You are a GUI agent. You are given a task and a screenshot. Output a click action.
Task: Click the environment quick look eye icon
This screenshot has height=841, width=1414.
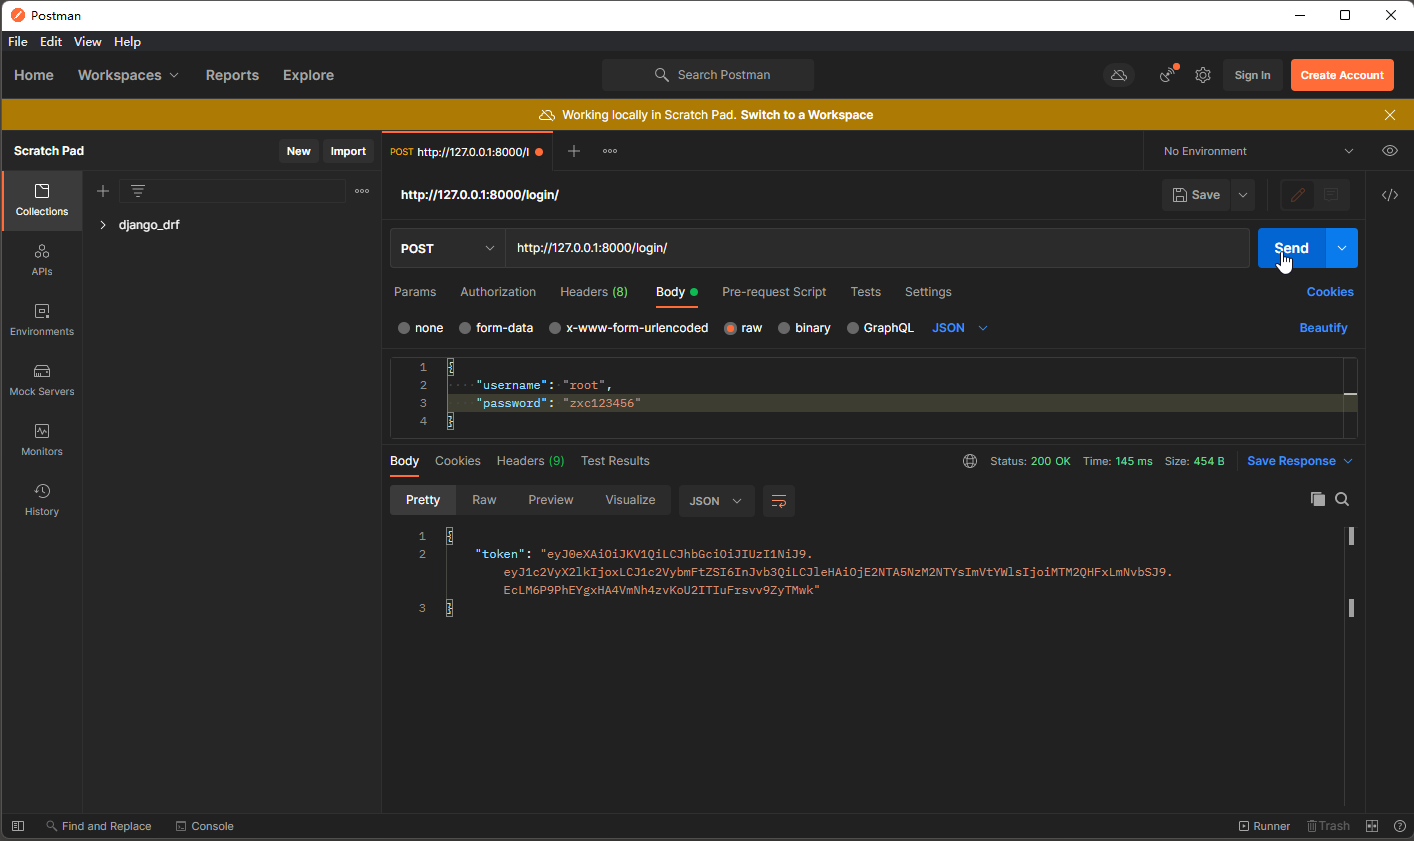(1390, 151)
